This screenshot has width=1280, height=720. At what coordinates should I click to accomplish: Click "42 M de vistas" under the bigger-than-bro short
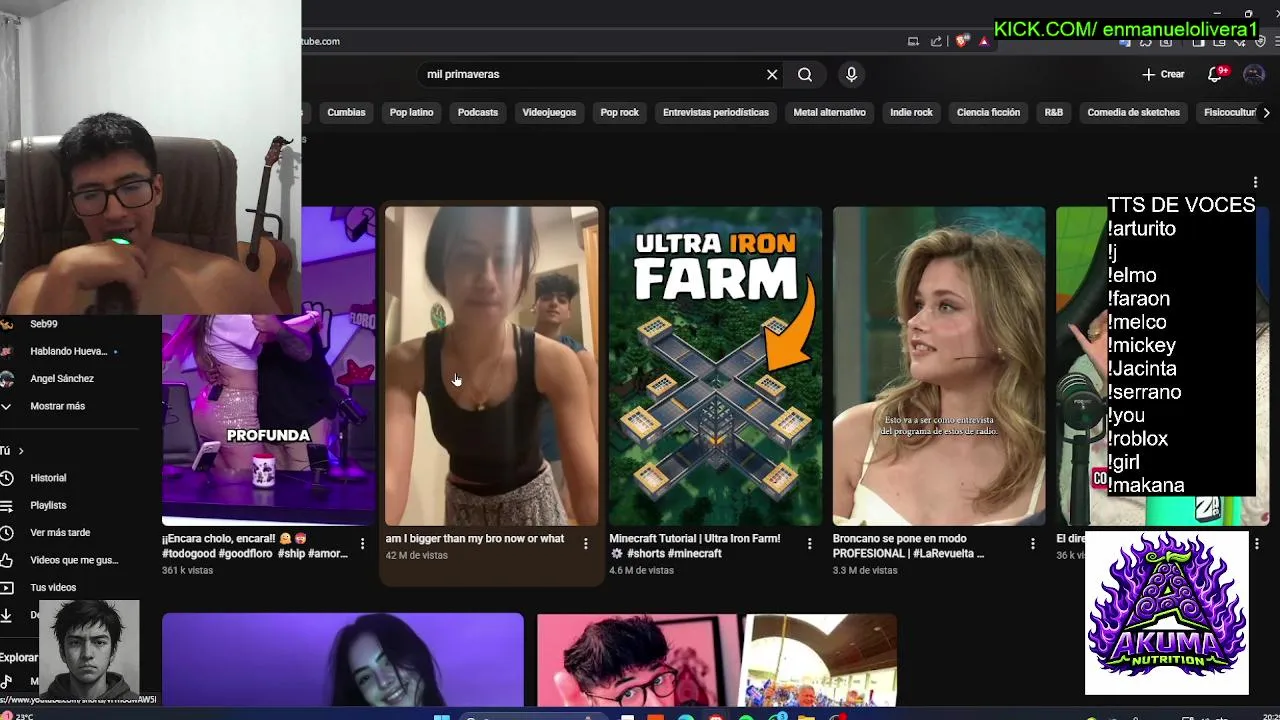(417, 555)
